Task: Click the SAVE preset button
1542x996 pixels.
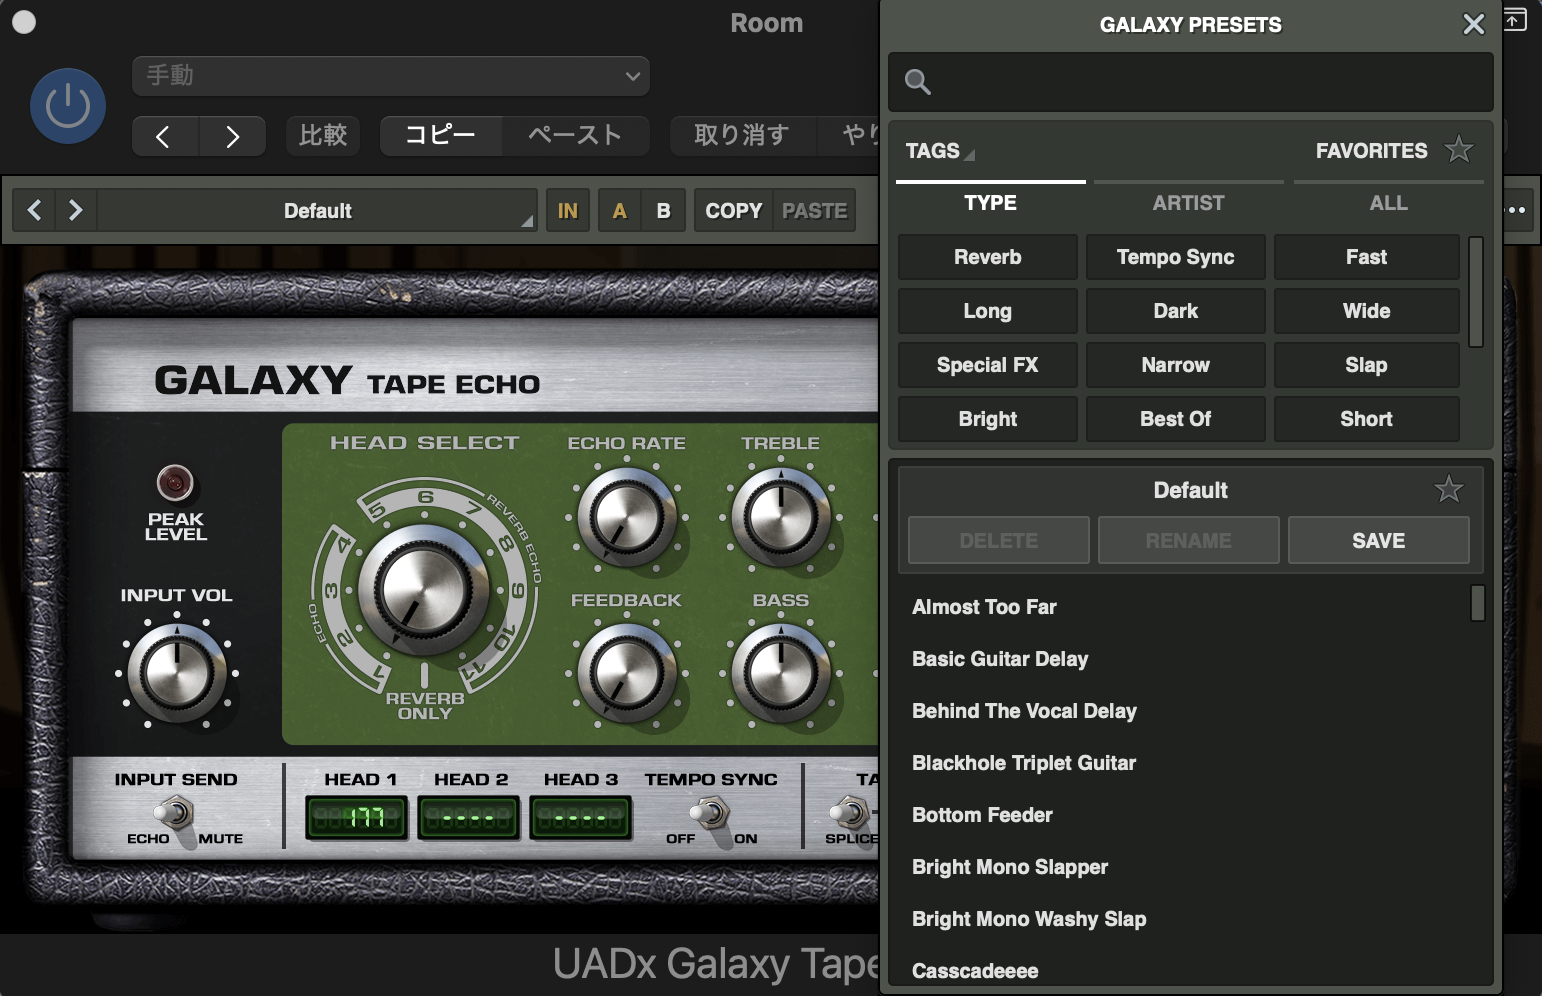Action: point(1378,540)
